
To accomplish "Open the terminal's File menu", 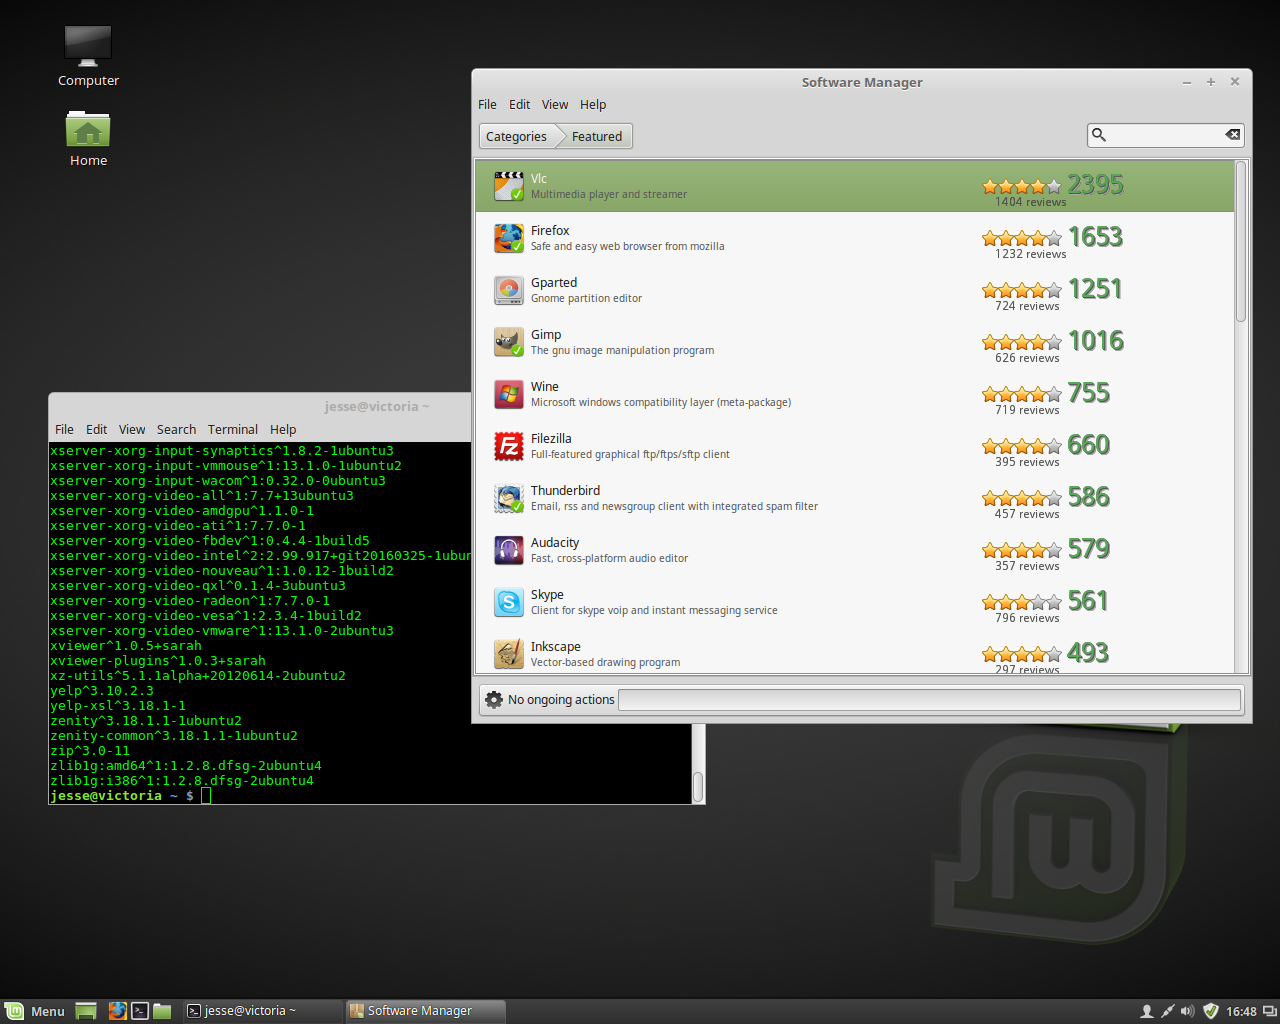I will pyautogui.click(x=64, y=429).
